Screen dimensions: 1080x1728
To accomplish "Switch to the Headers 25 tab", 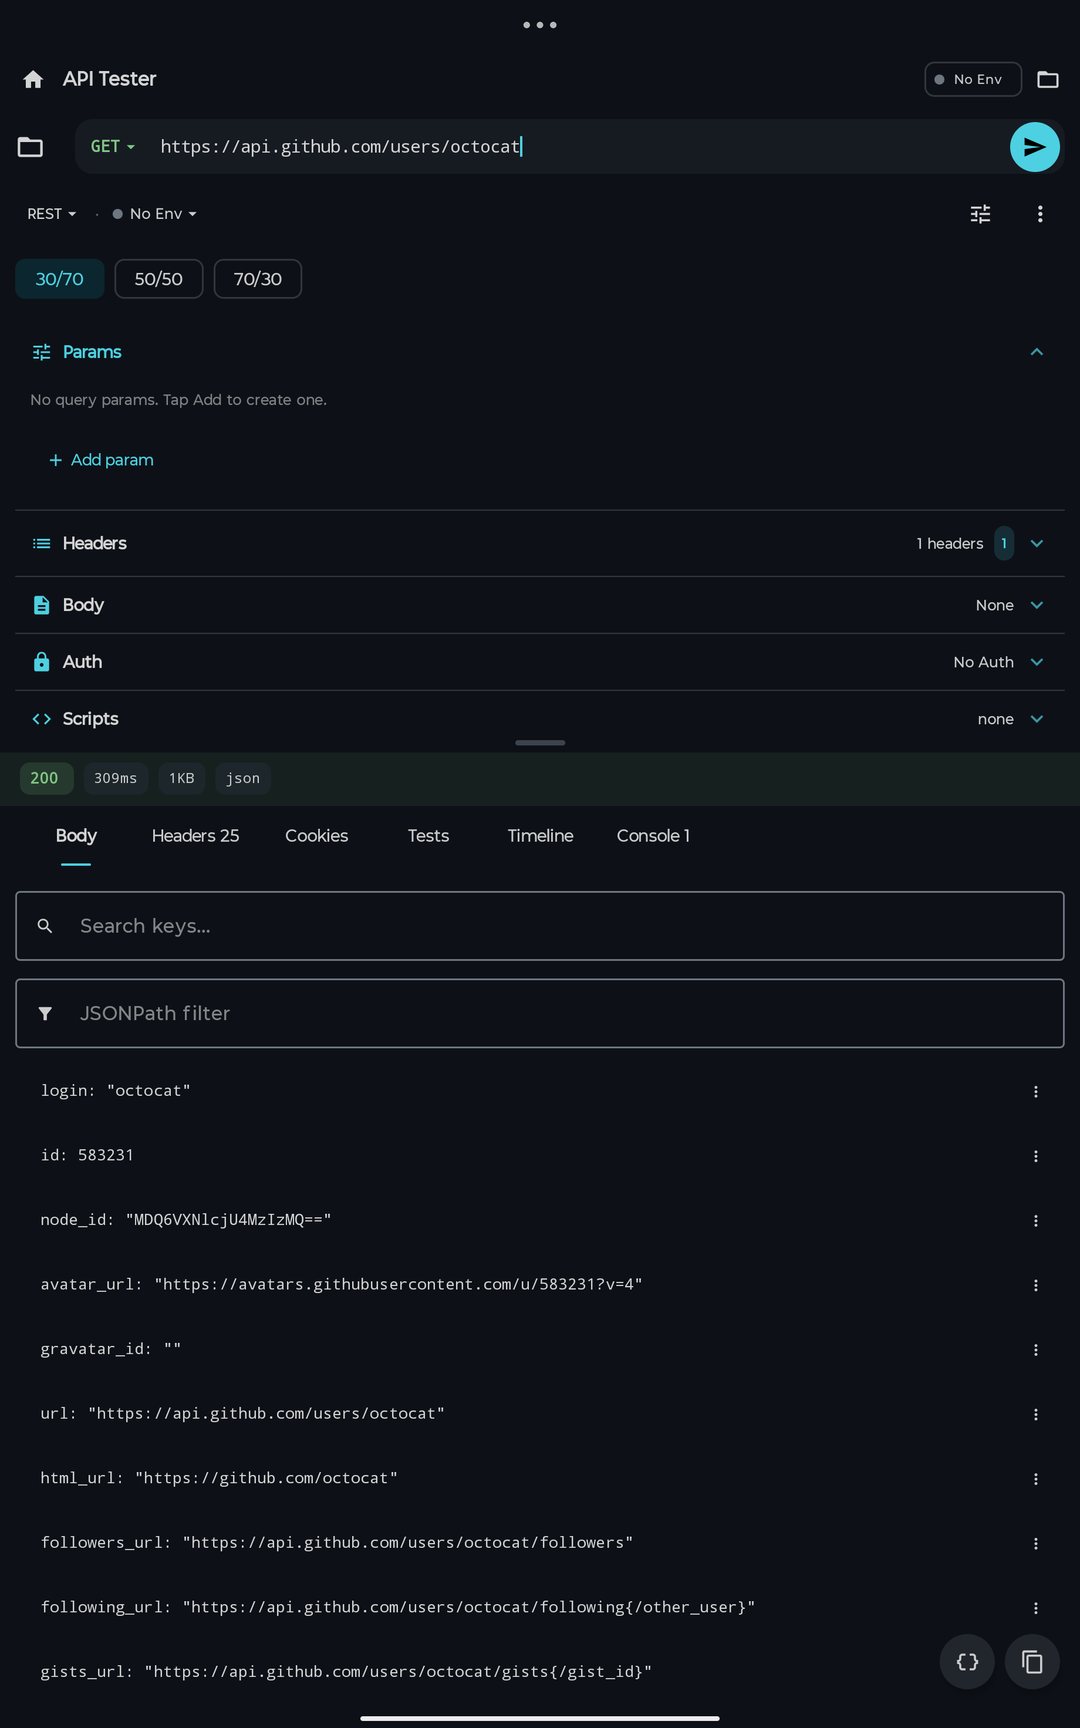I will pyautogui.click(x=195, y=836).
